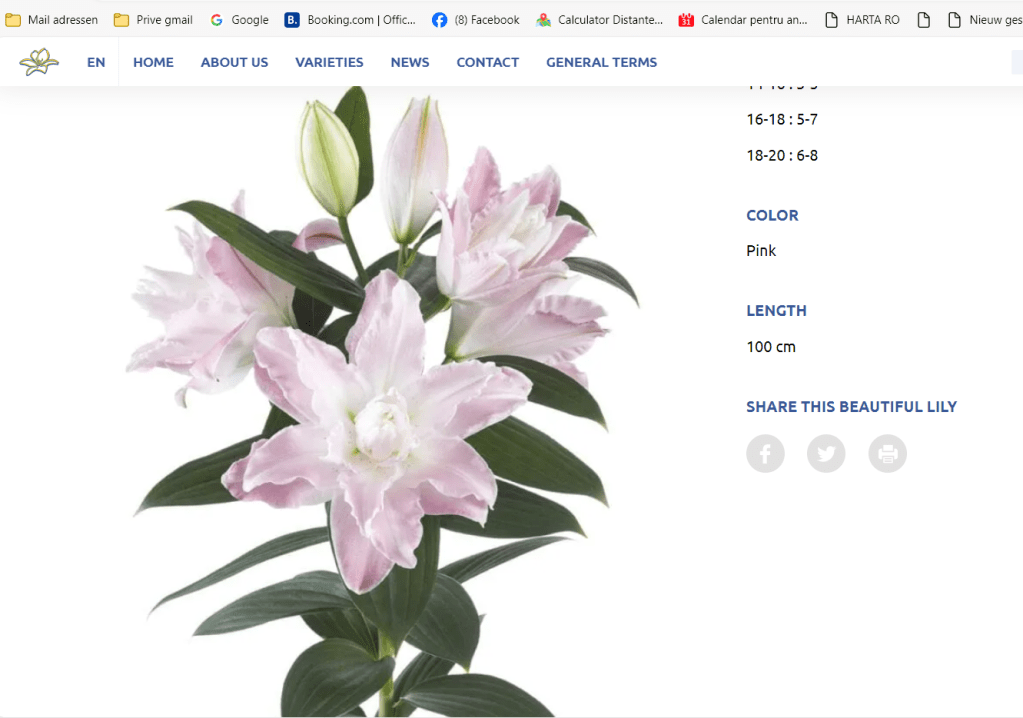This screenshot has width=1023, height=718.
Task: Open the Booking.com bookmark
Action: [x=349, y=20]
